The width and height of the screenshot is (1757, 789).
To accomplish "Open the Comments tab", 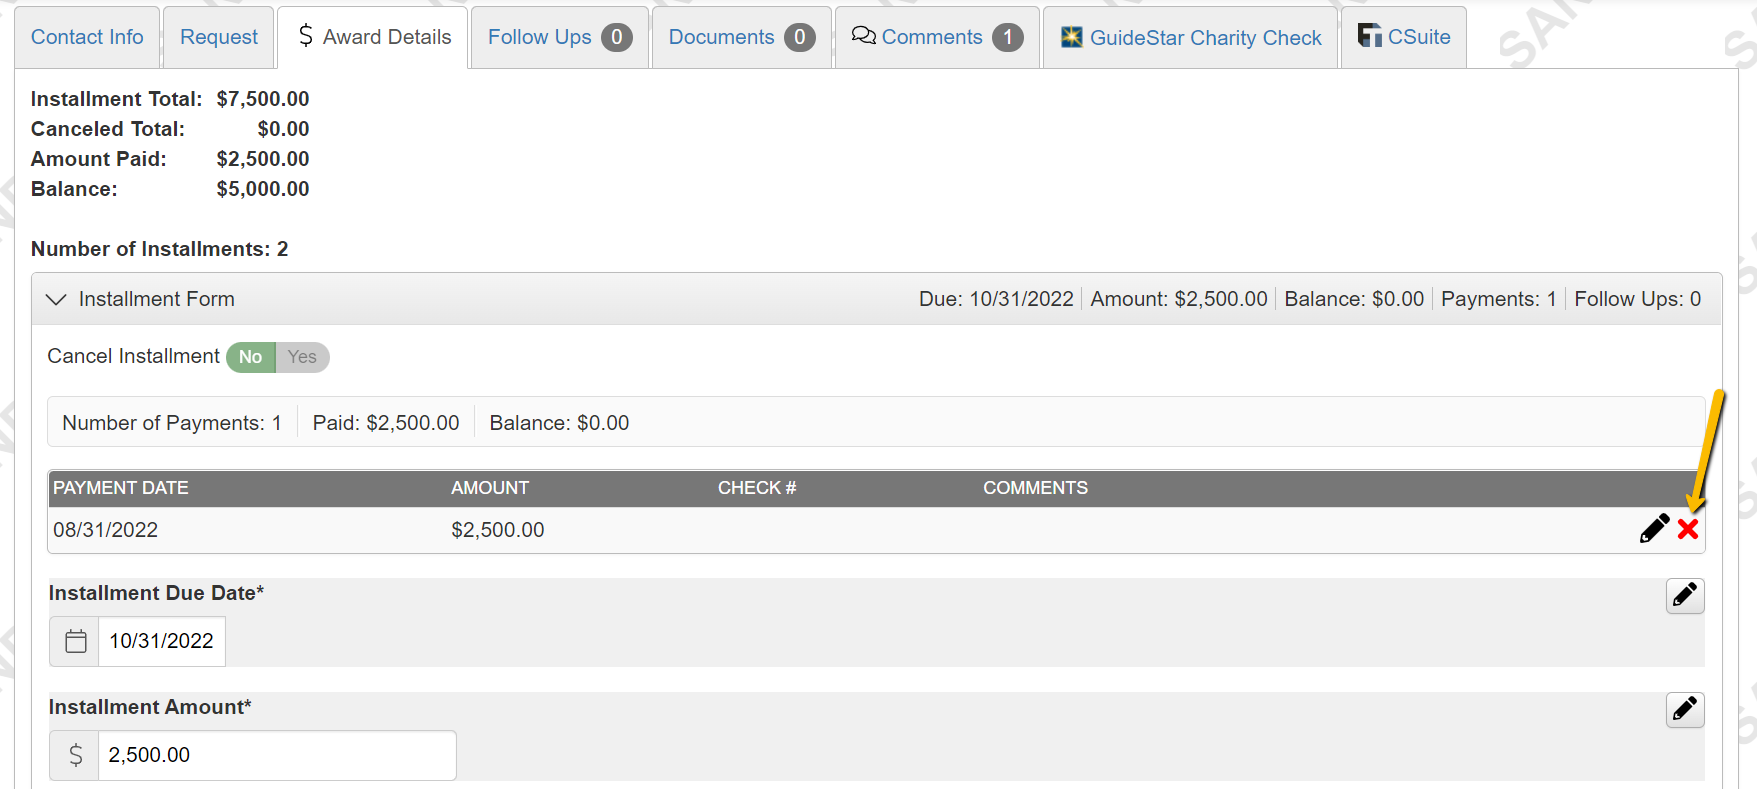I will pos(937,37).
